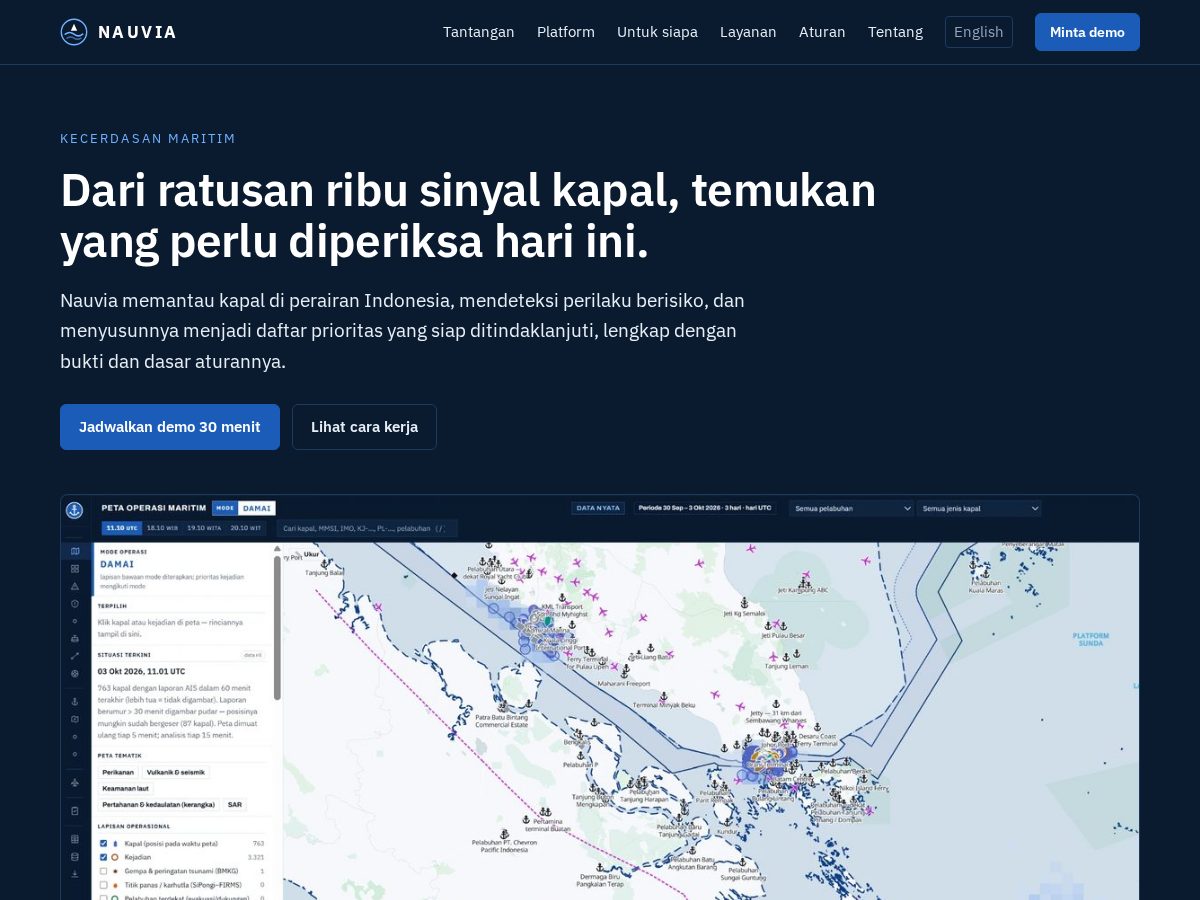The width and height of the screenshot is (1200, 900).
Task: Open the Semua pelabuhan dropdown
Action: pos(851,508)
